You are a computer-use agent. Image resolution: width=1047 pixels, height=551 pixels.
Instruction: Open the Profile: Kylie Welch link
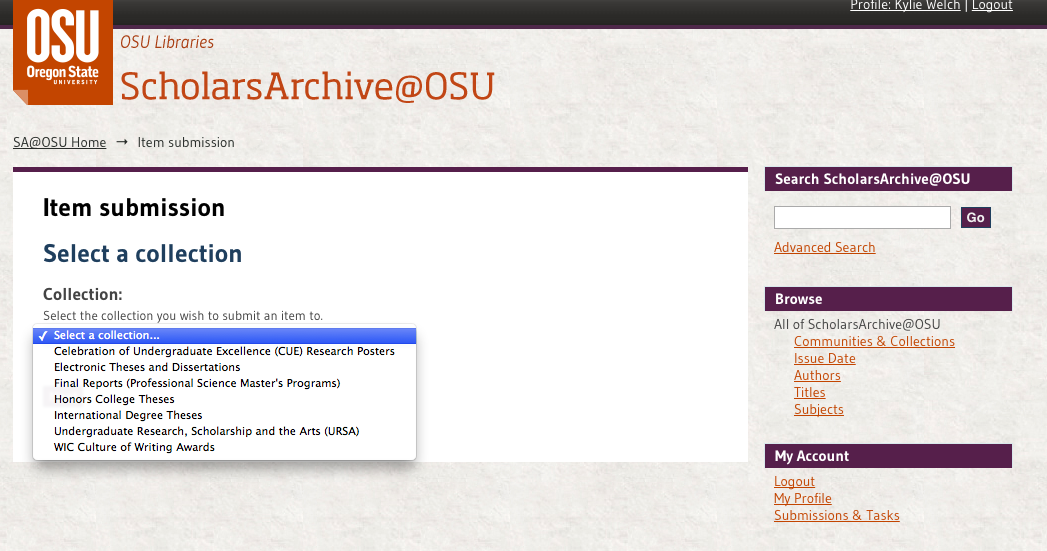pyautogui.click(x=905, y=5)
